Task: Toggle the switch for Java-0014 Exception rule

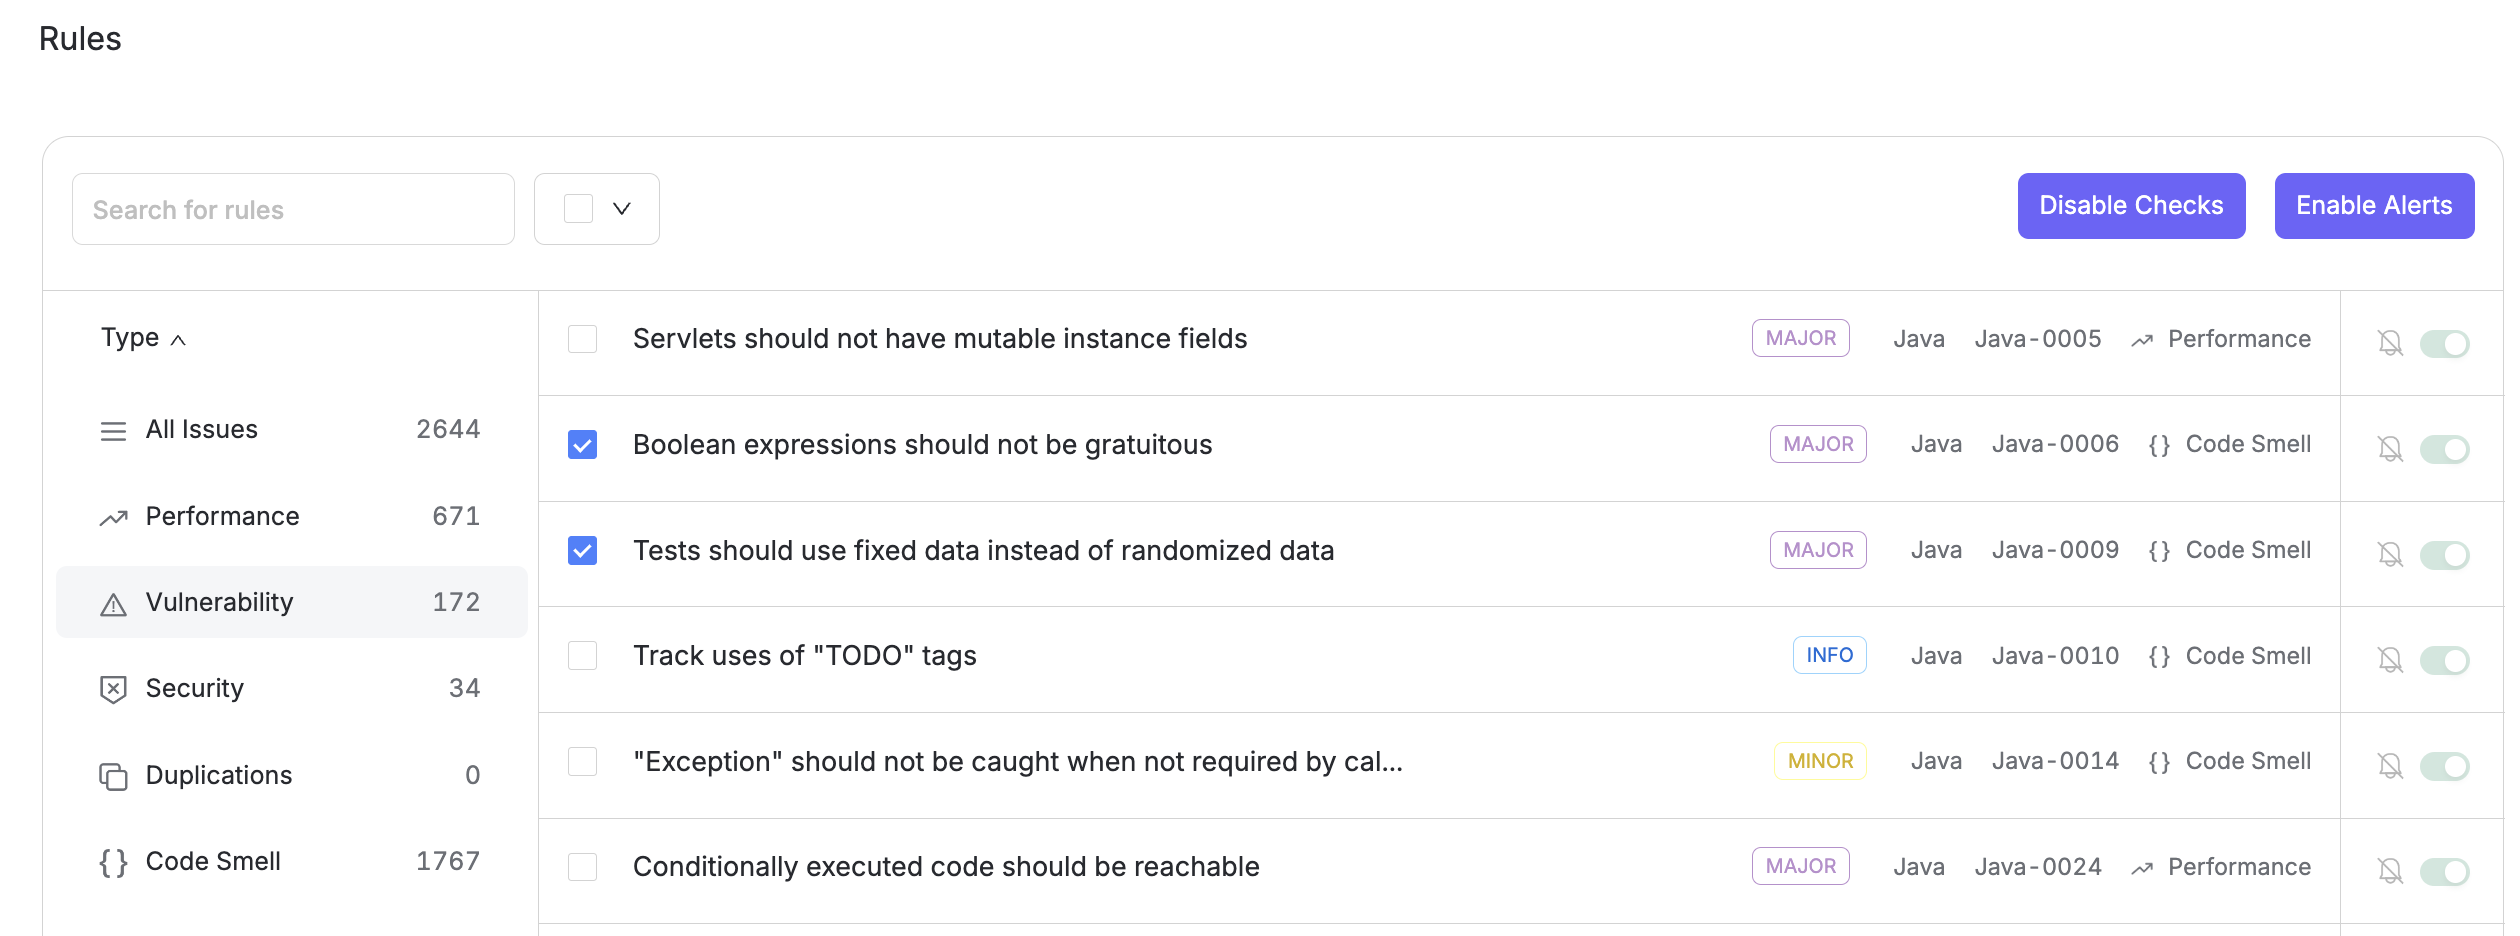Action: (2444, 766)
